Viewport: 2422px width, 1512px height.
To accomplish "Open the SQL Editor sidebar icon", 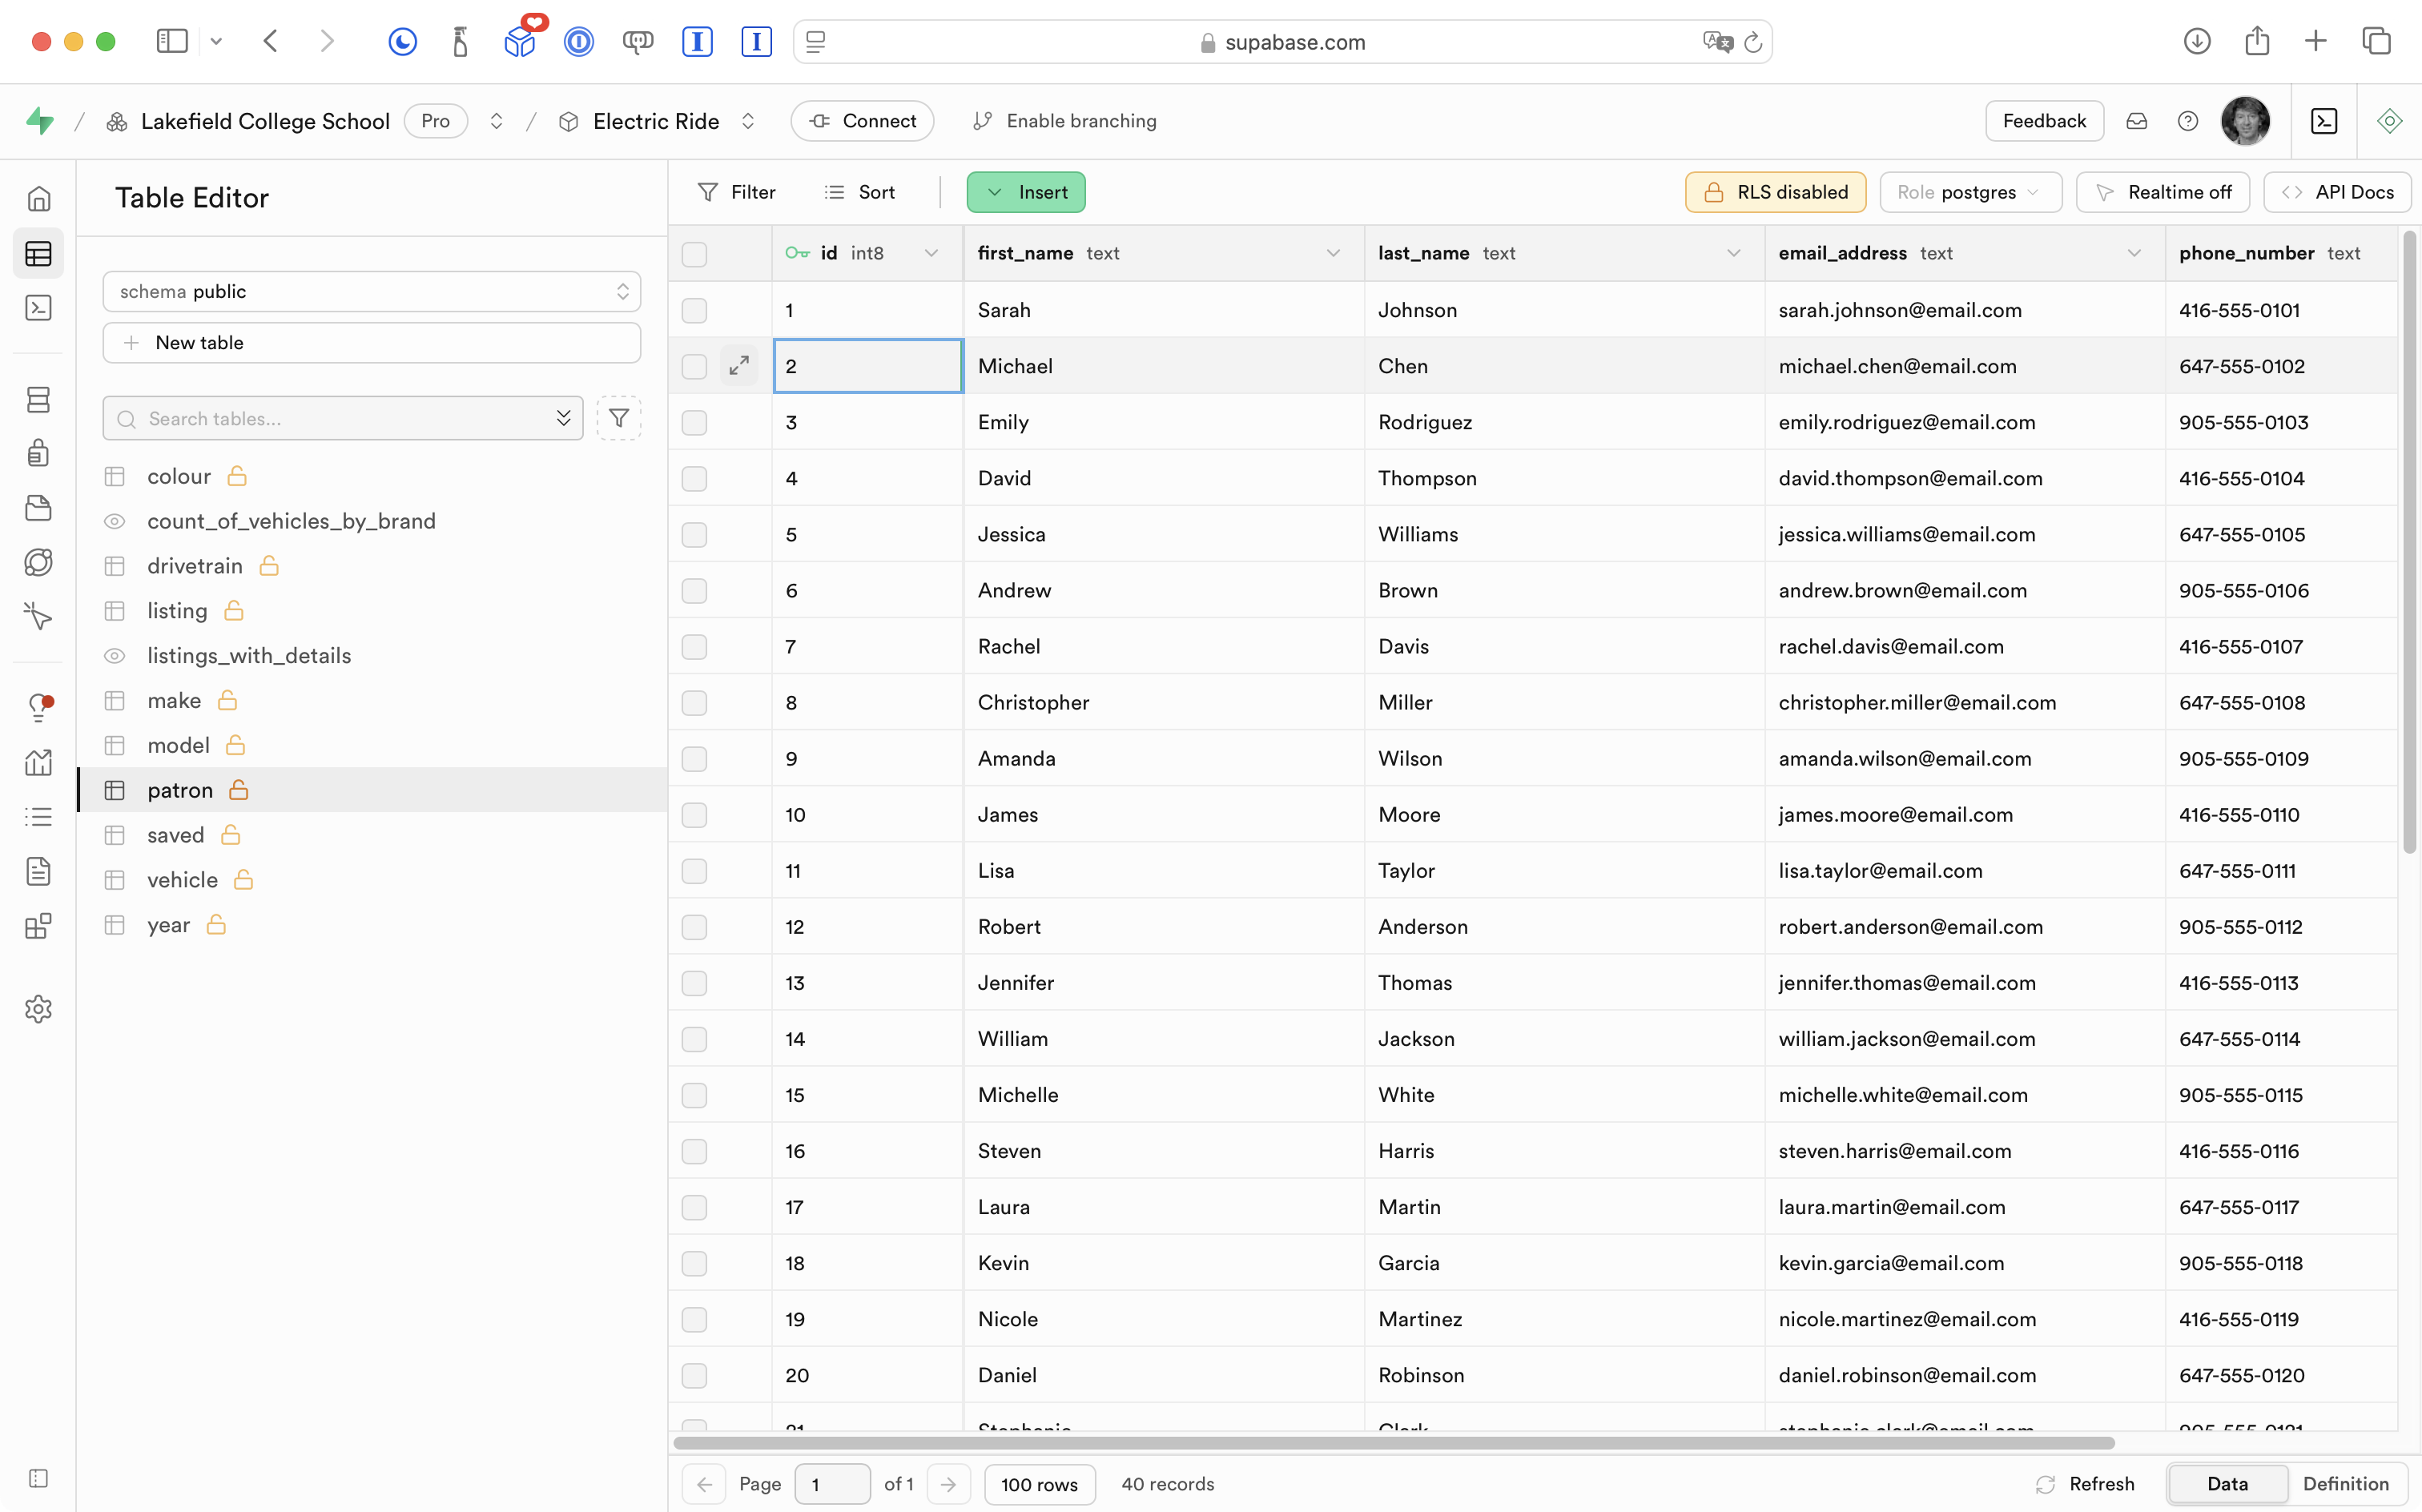I will (x=38, y=308).
